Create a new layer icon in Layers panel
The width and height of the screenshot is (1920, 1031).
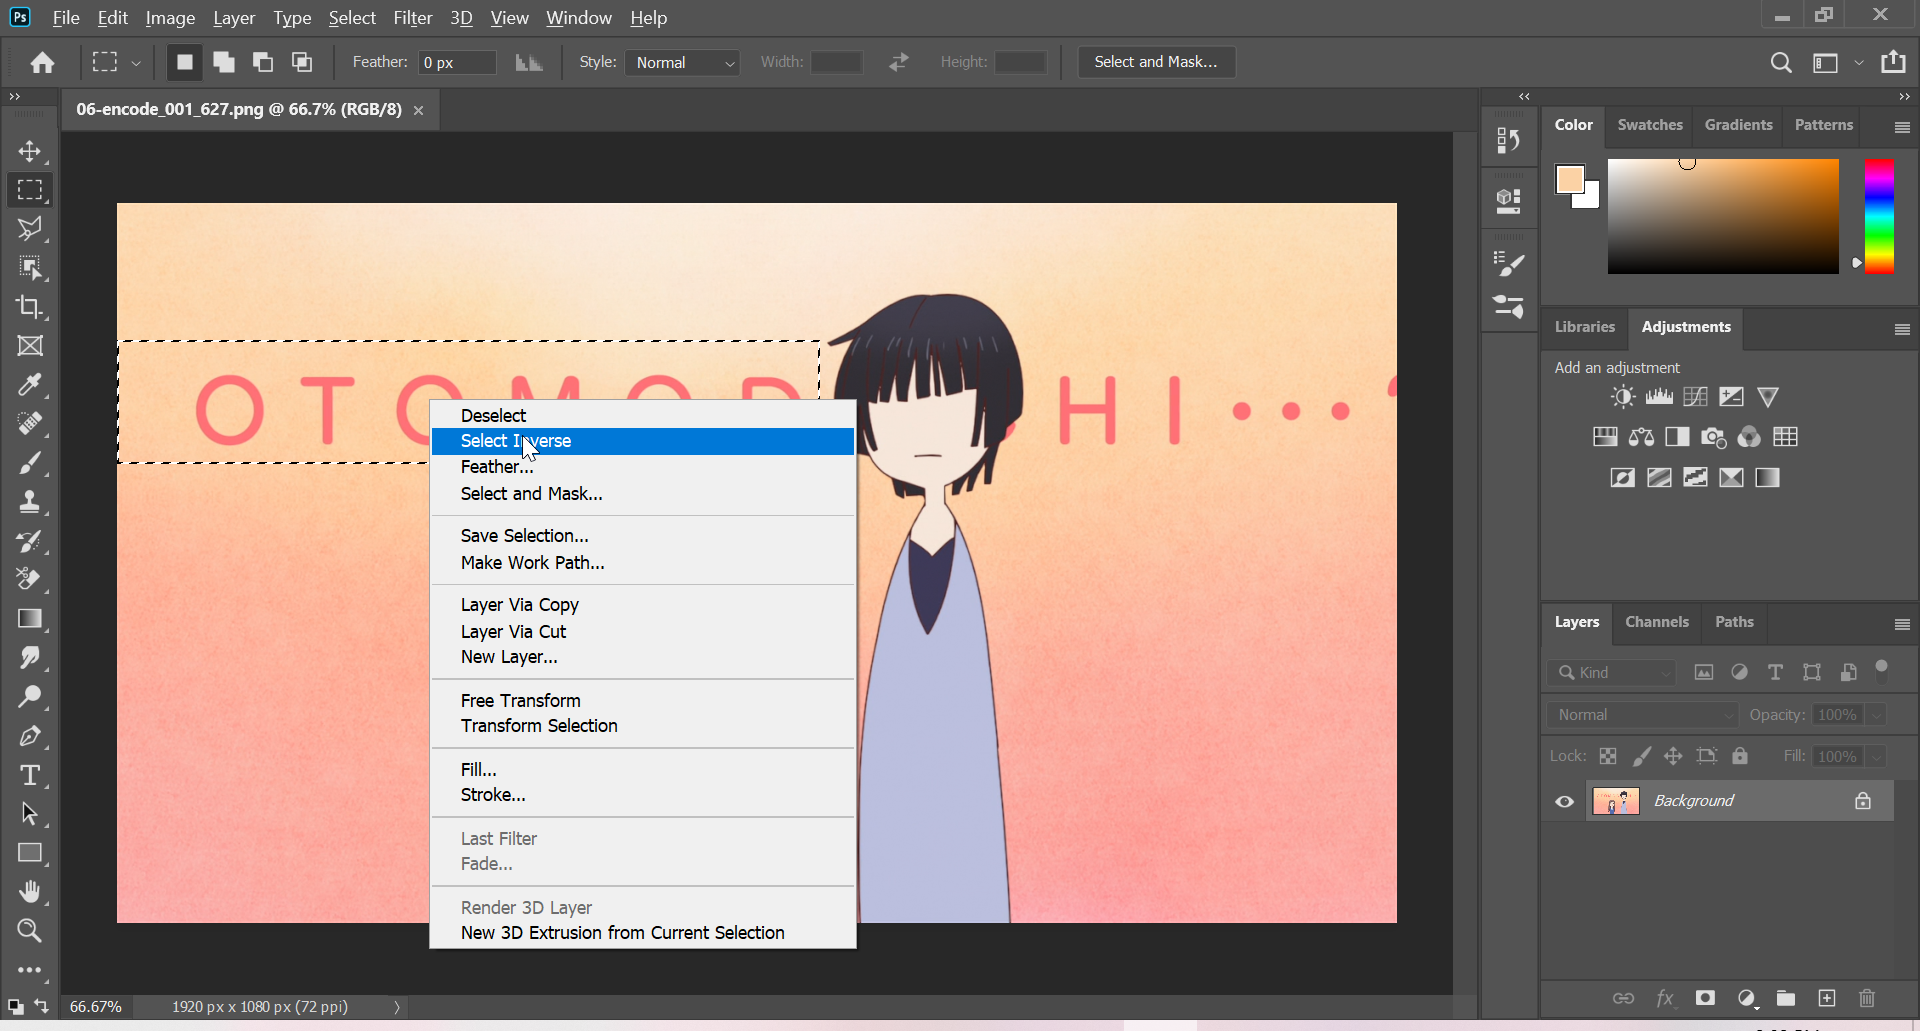1827,998
